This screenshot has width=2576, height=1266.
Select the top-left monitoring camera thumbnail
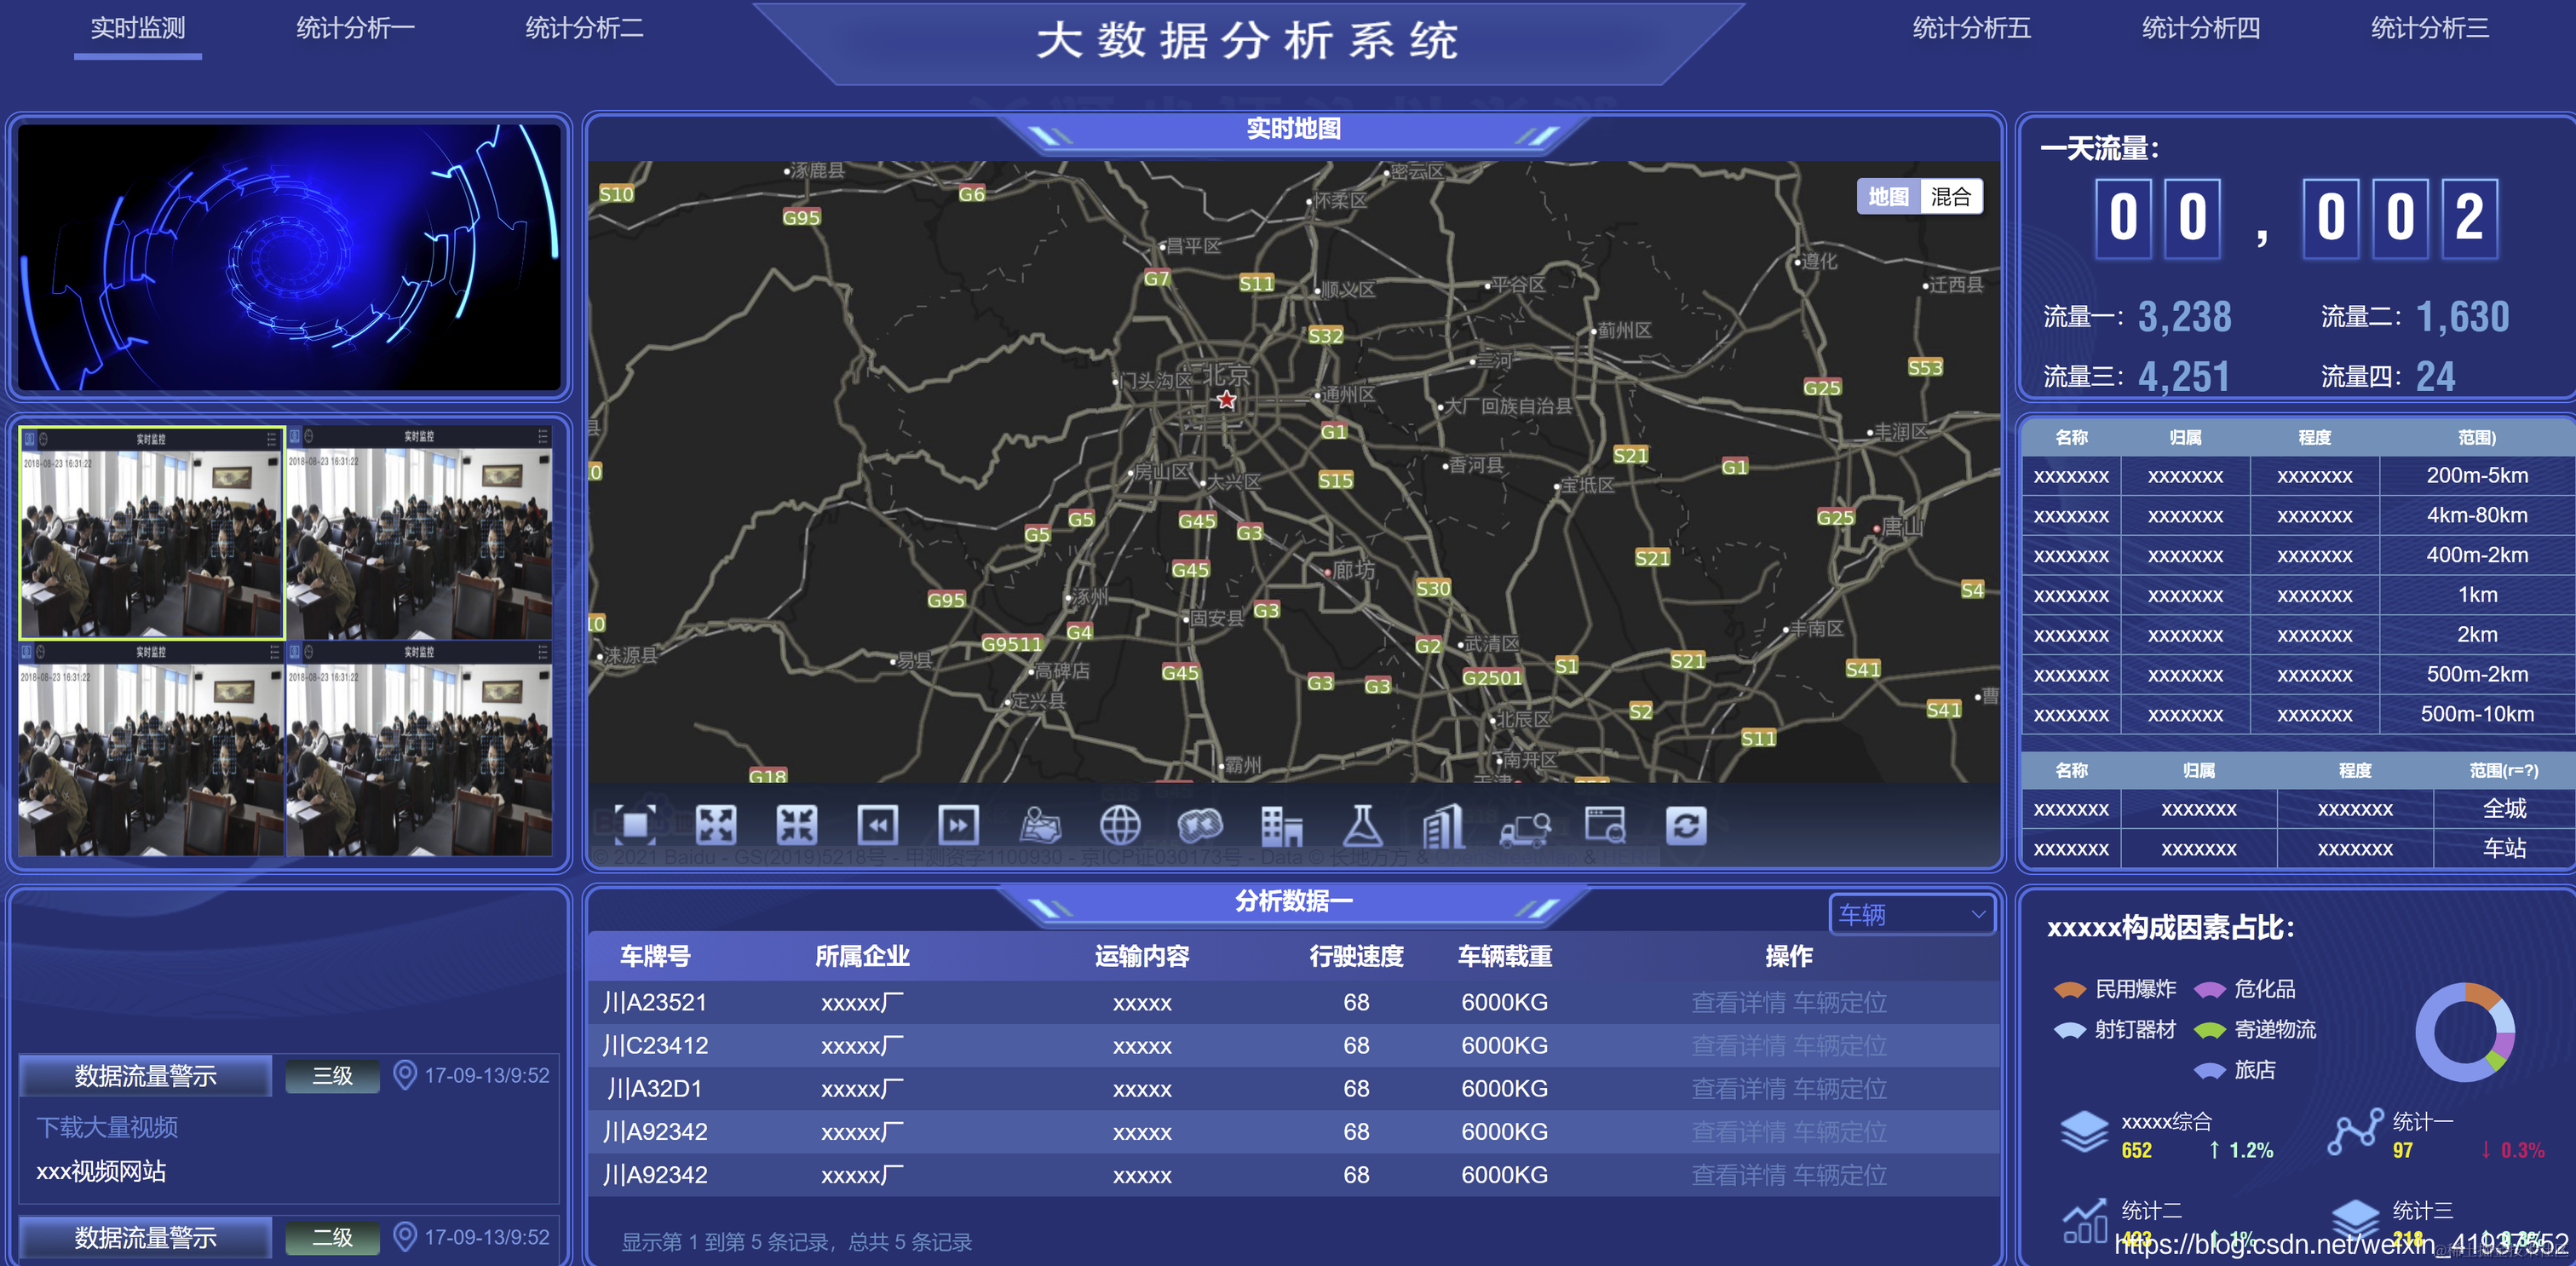152,533
